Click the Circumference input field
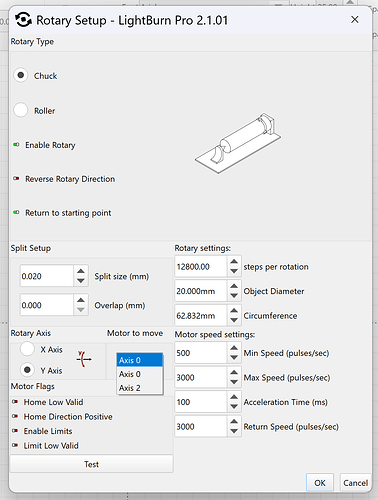Screen dimensions: 378x500 pyautogui.click(x=201, y=315)
